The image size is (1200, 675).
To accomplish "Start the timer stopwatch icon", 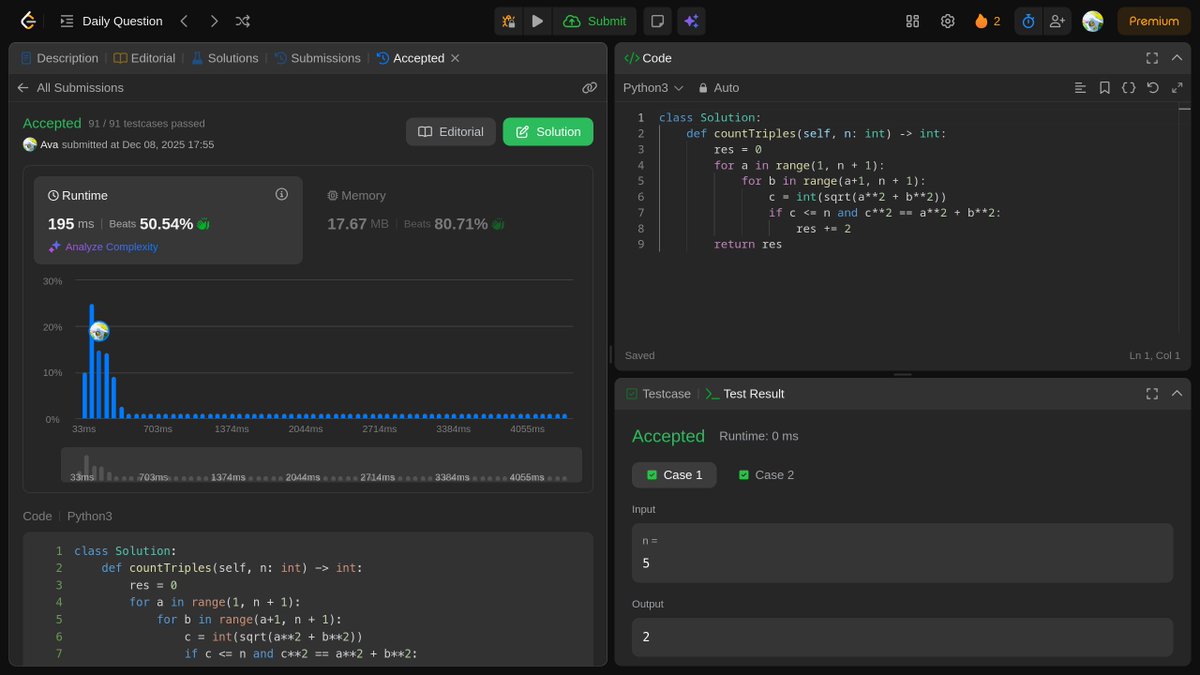I will [1028, 21].
